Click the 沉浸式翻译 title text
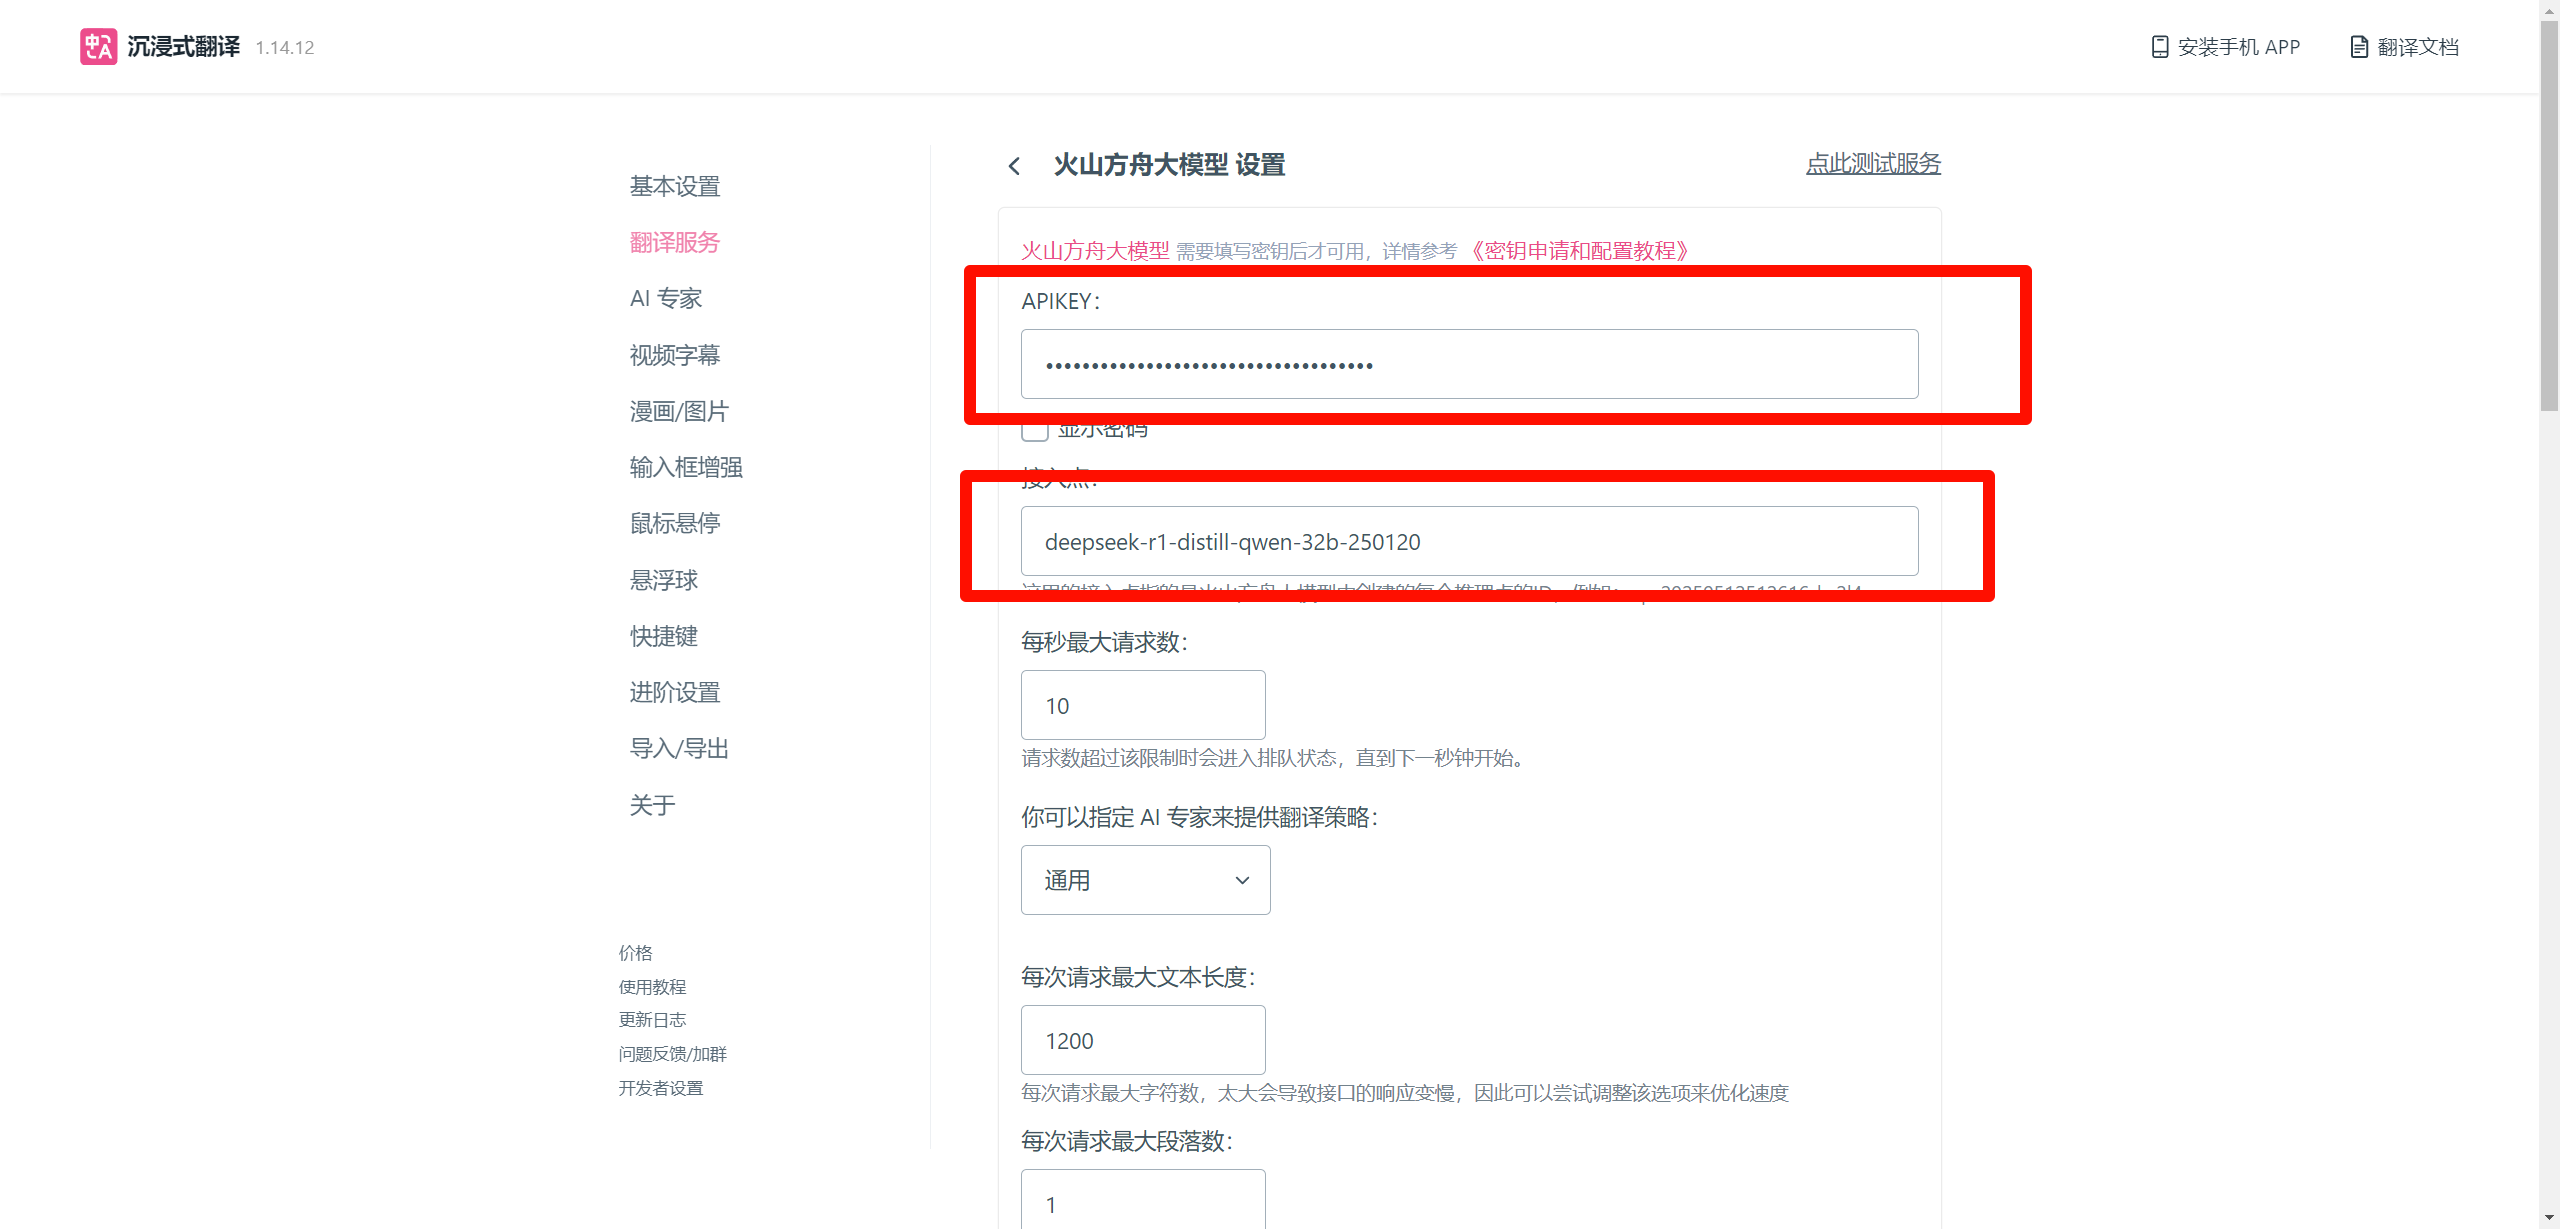This screenshot has height=1229, width=2560. (x=184, y=47)
